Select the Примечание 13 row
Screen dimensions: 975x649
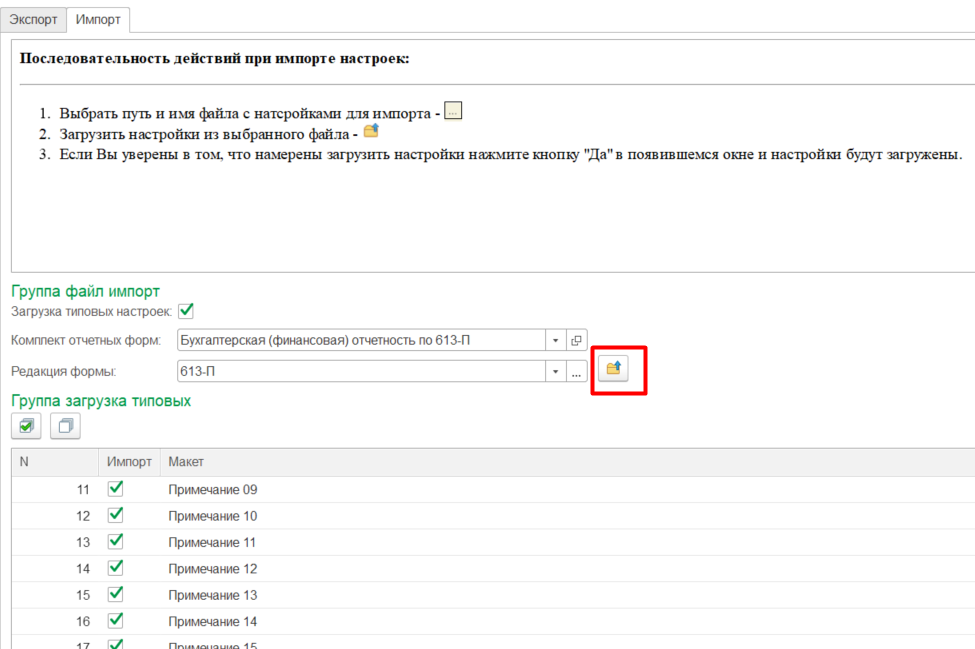point(212,595)
